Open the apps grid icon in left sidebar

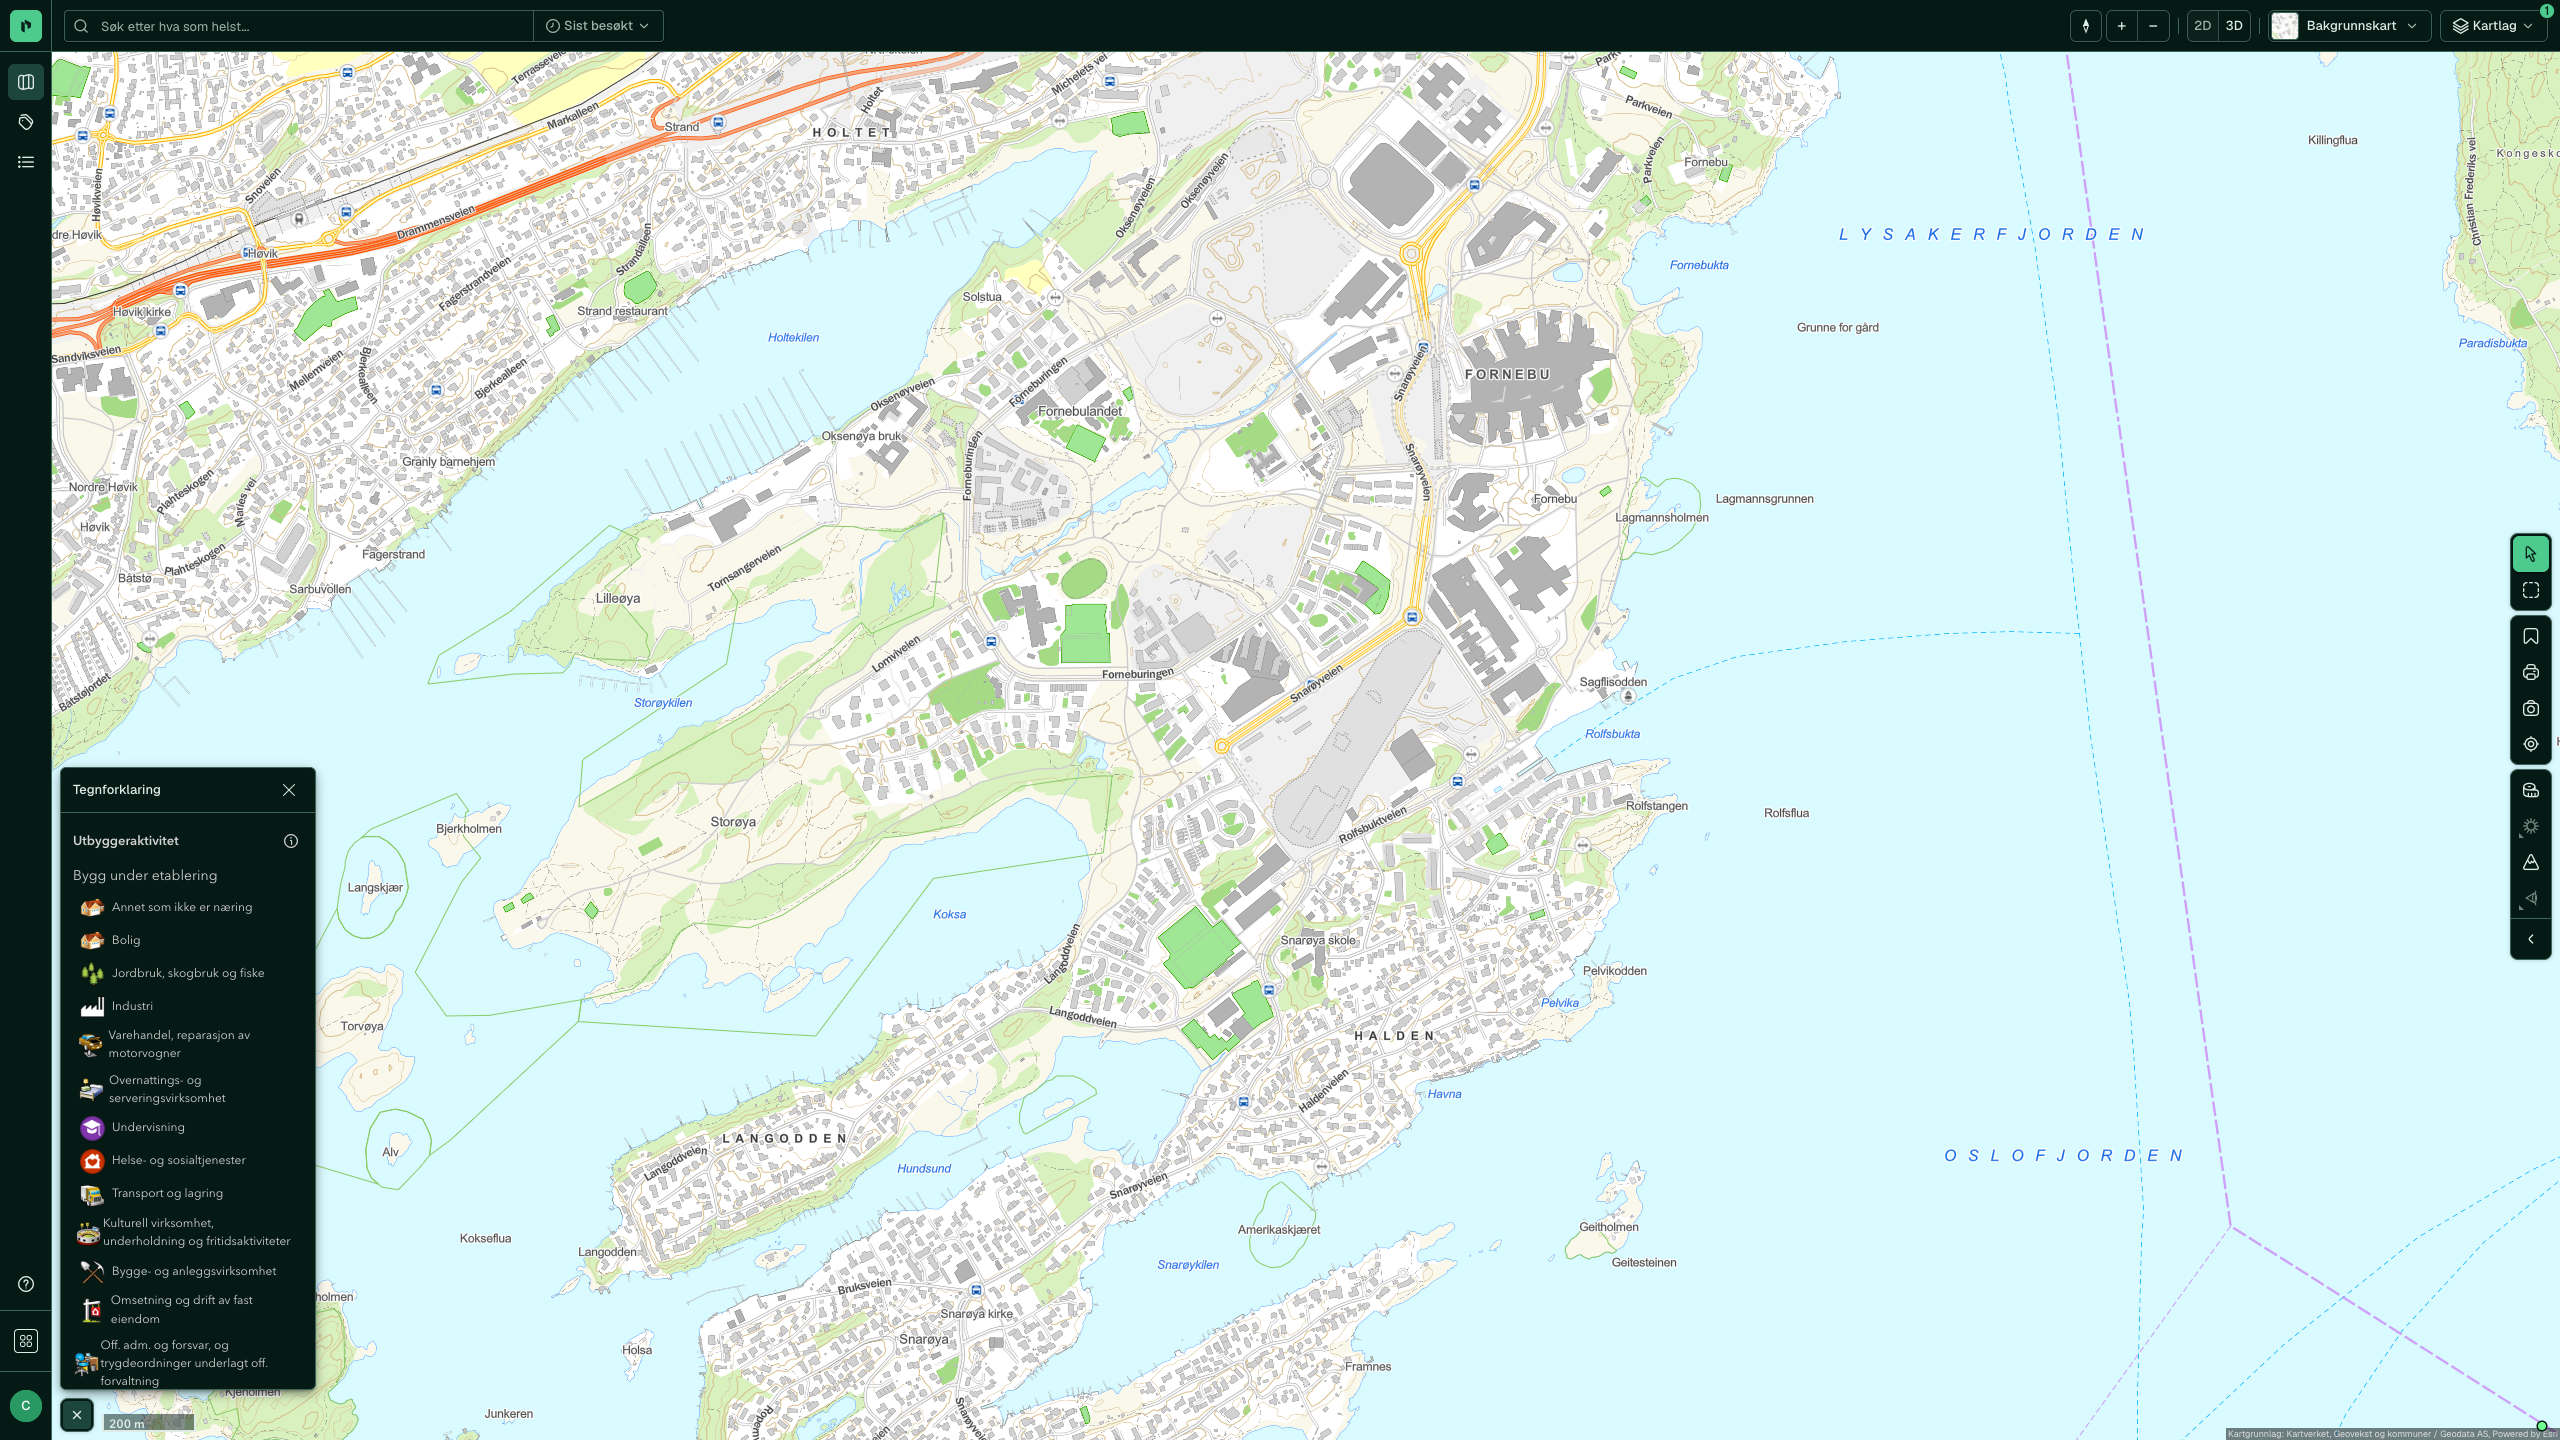[x=26, y=1341]
